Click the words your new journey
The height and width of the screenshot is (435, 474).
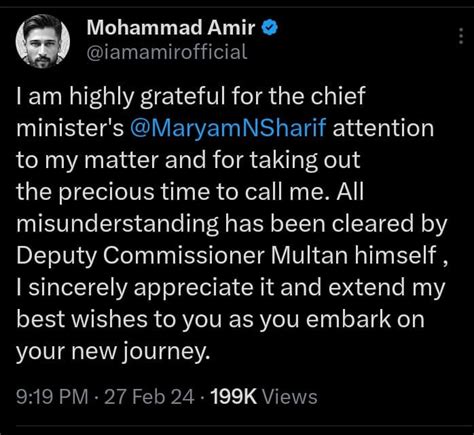point(113,352)
